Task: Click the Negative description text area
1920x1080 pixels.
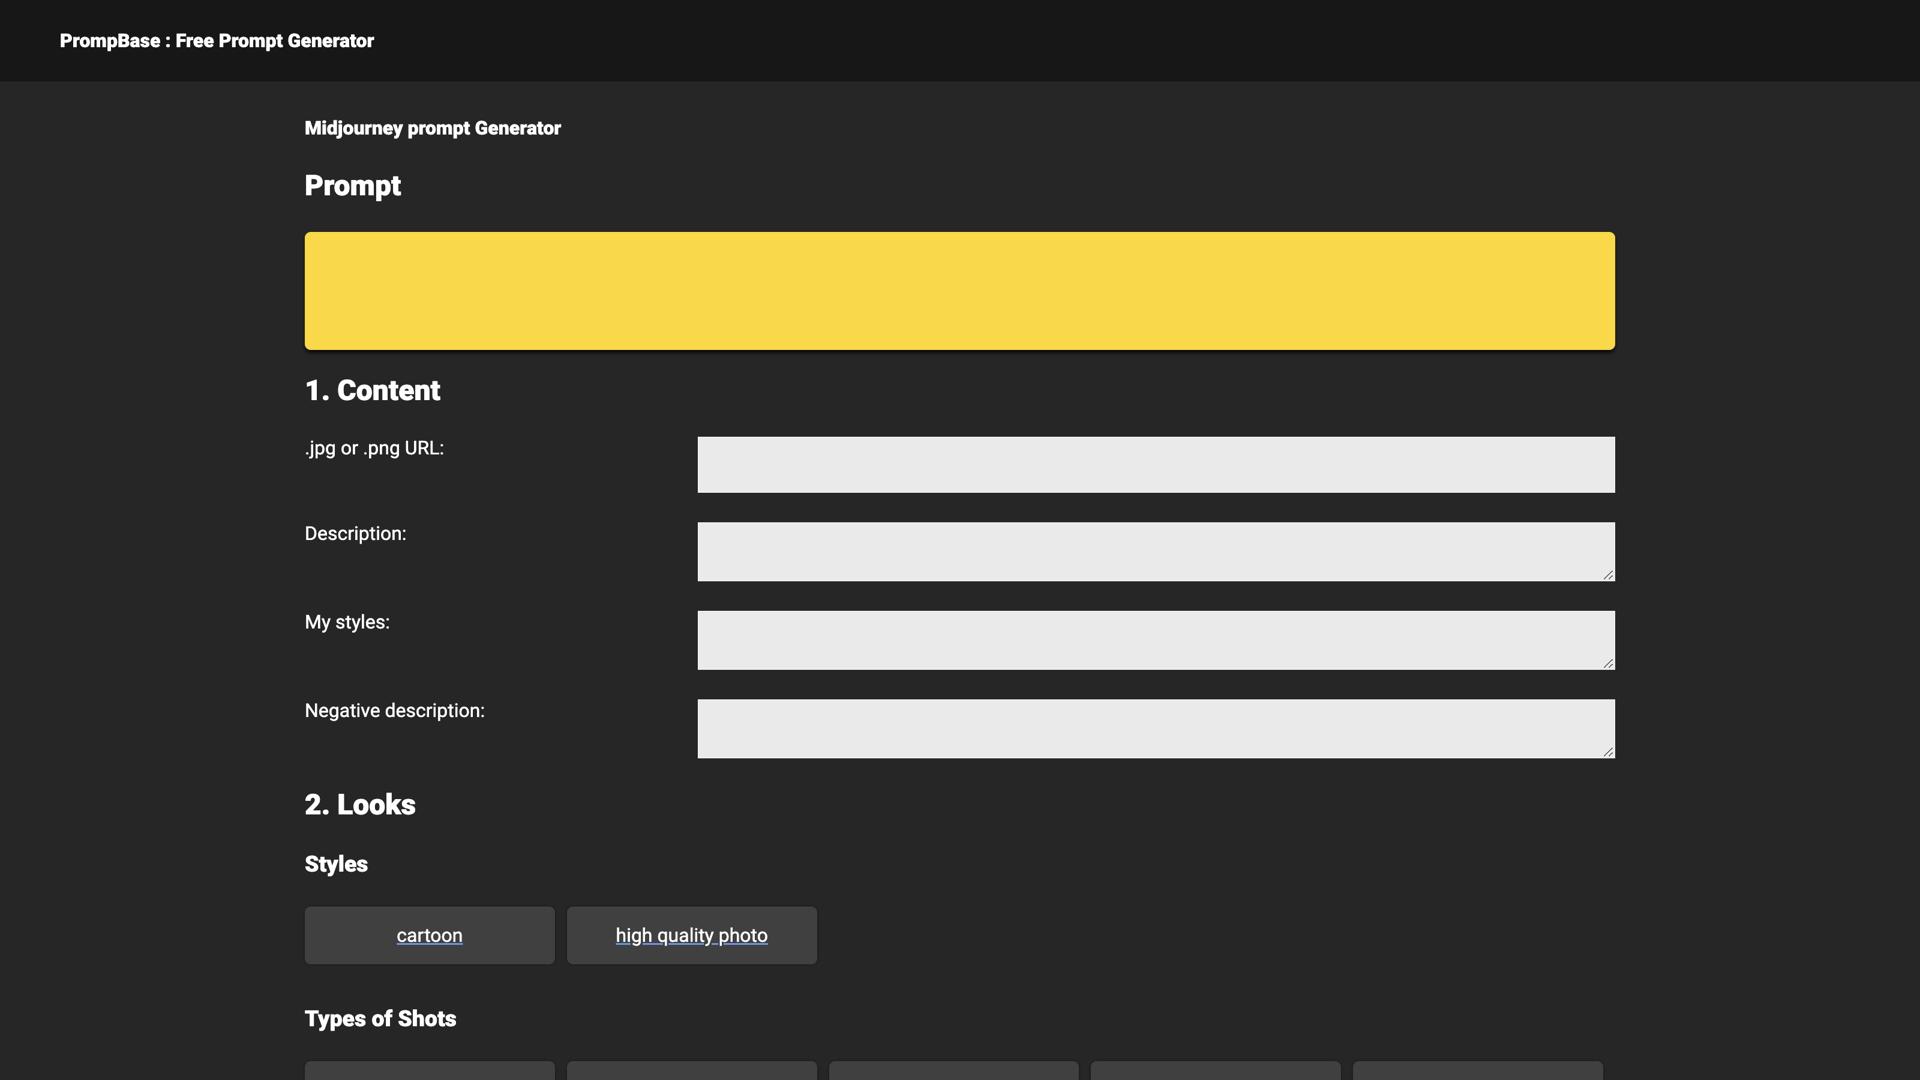Action: (1155, 728)
